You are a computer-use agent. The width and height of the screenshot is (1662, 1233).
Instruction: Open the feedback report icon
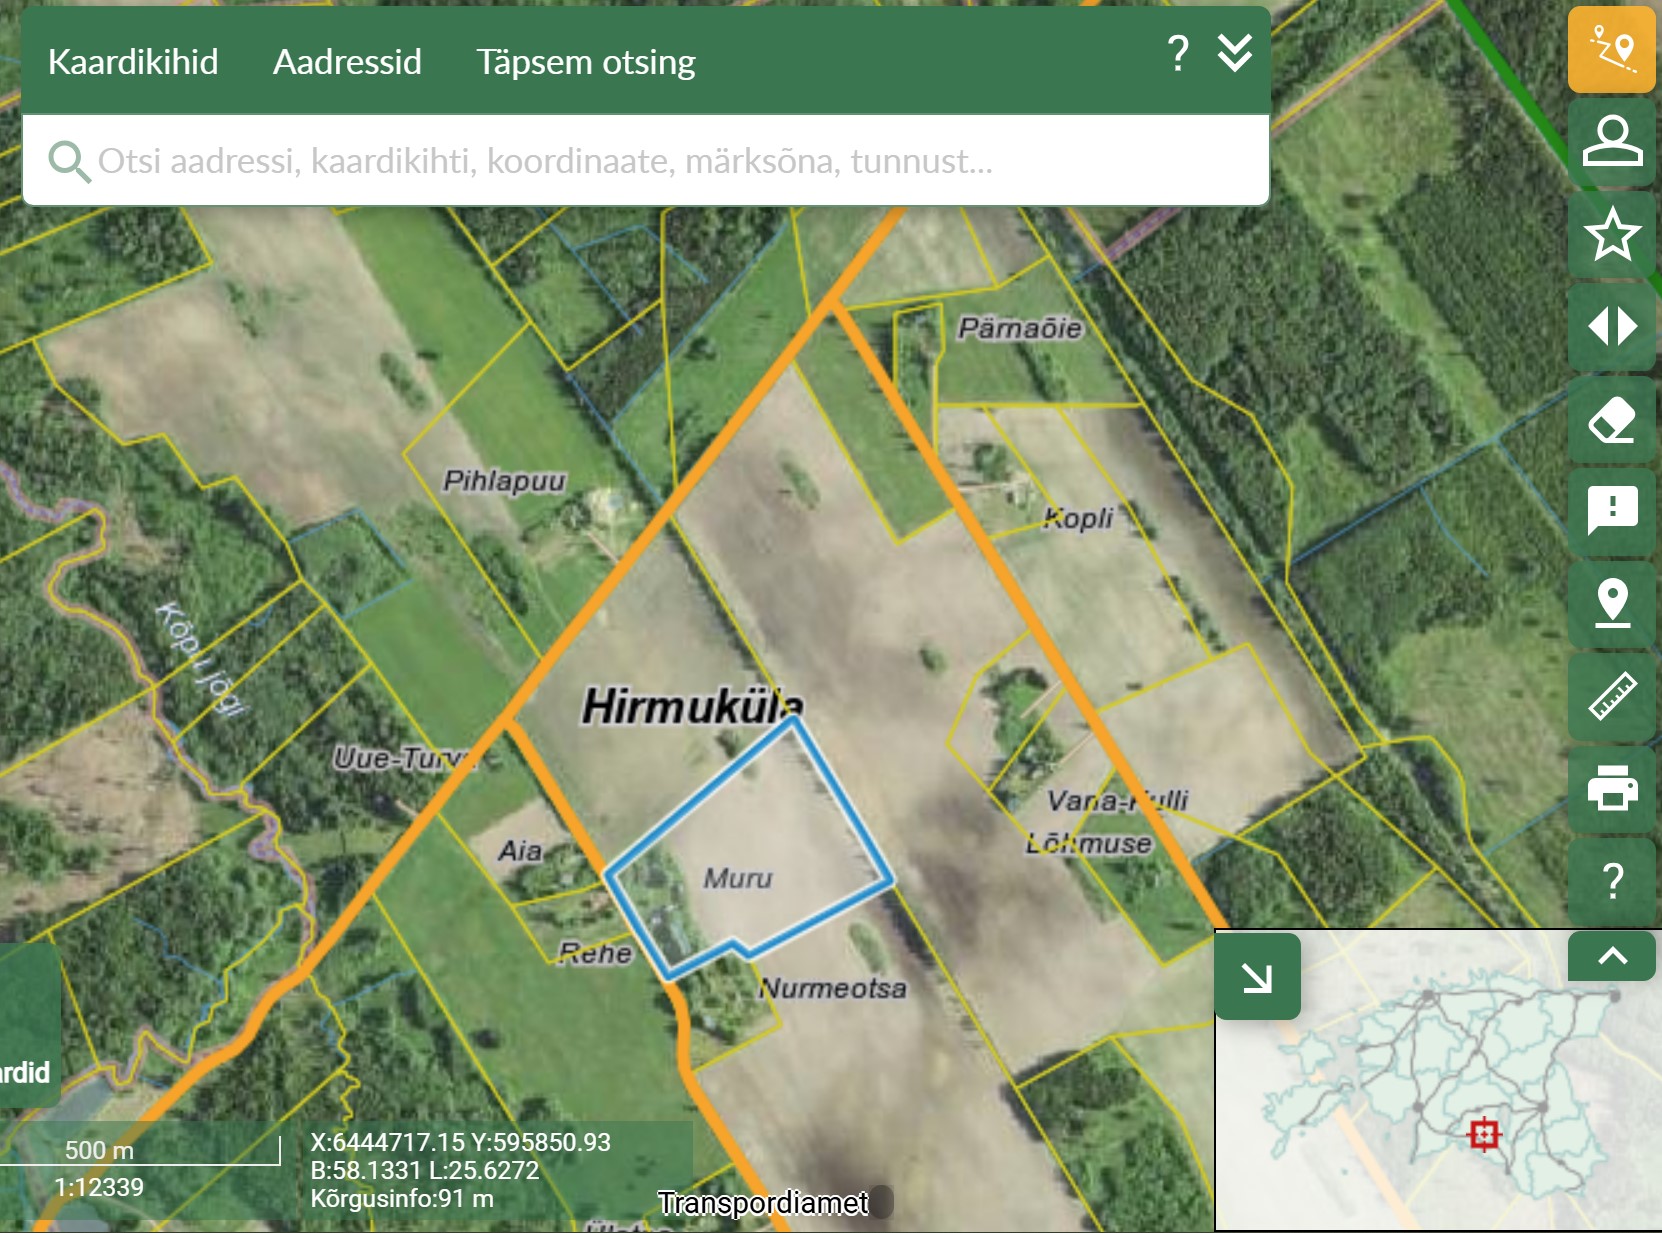point(1611,511)
